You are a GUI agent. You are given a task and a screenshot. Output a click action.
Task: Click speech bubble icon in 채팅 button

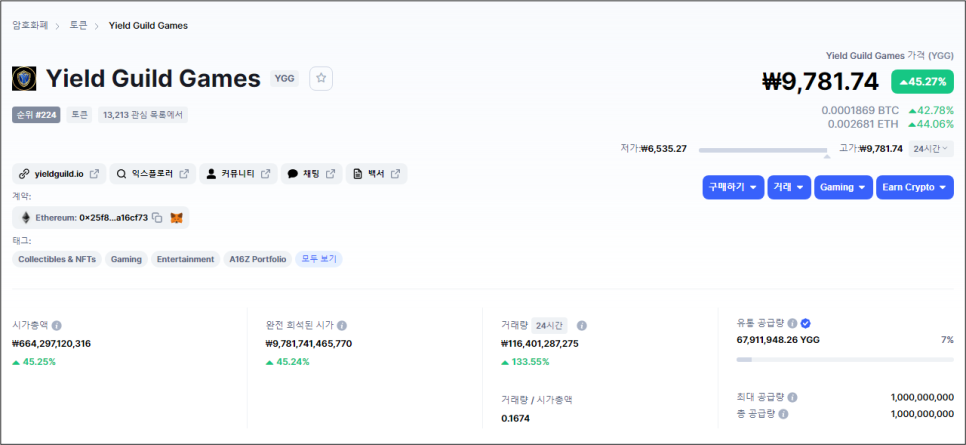pos(293,174)
